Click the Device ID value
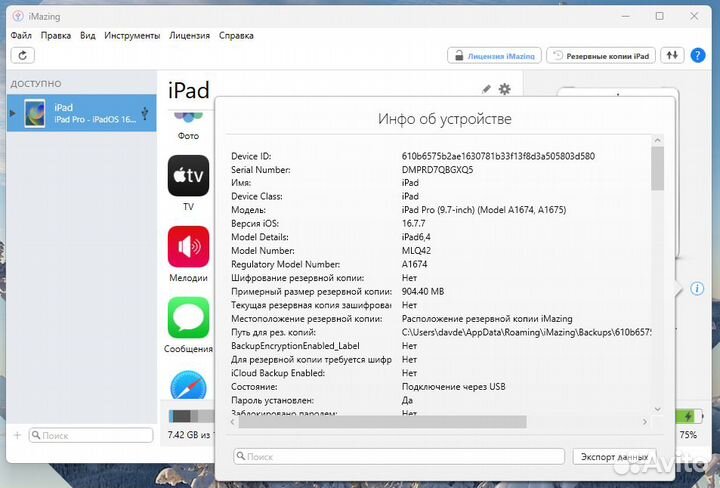This screenshot has width=720, height=488. [x=498, y=156]
